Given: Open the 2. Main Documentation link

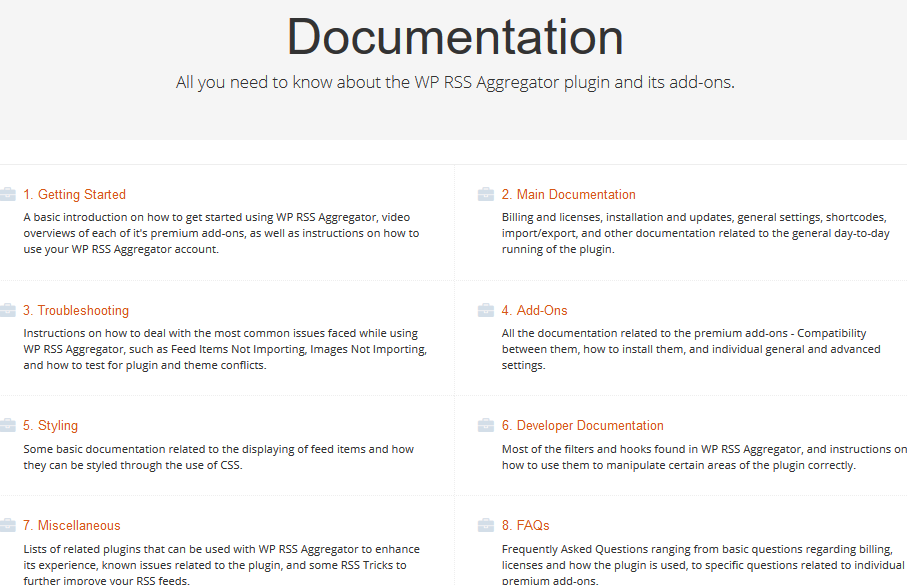Looking at the screenshot, I should pos(569,194).
